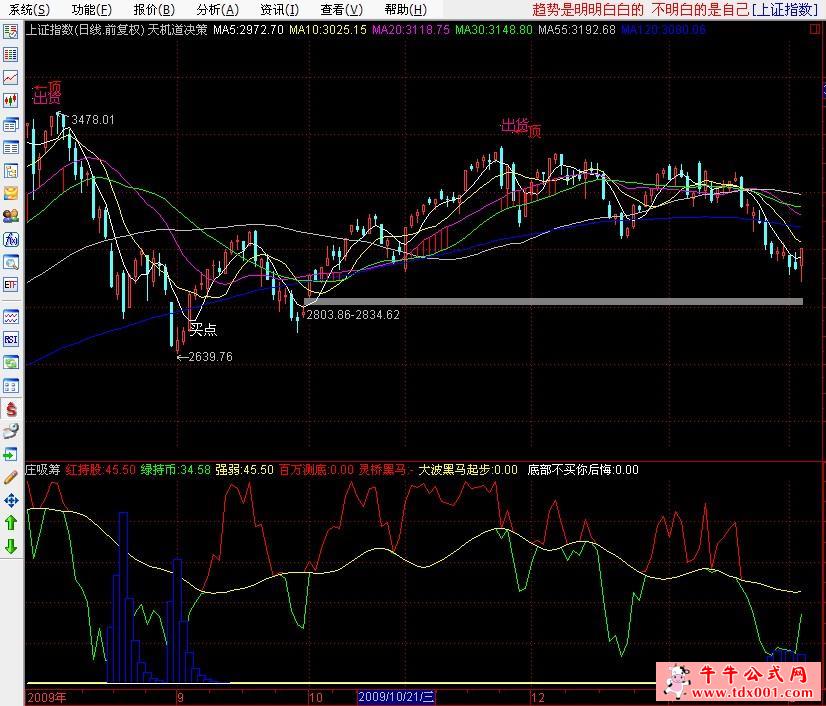Click the checklist report icon at sidebar top
Screen dimensions: 826x706
tap(11, 32)
